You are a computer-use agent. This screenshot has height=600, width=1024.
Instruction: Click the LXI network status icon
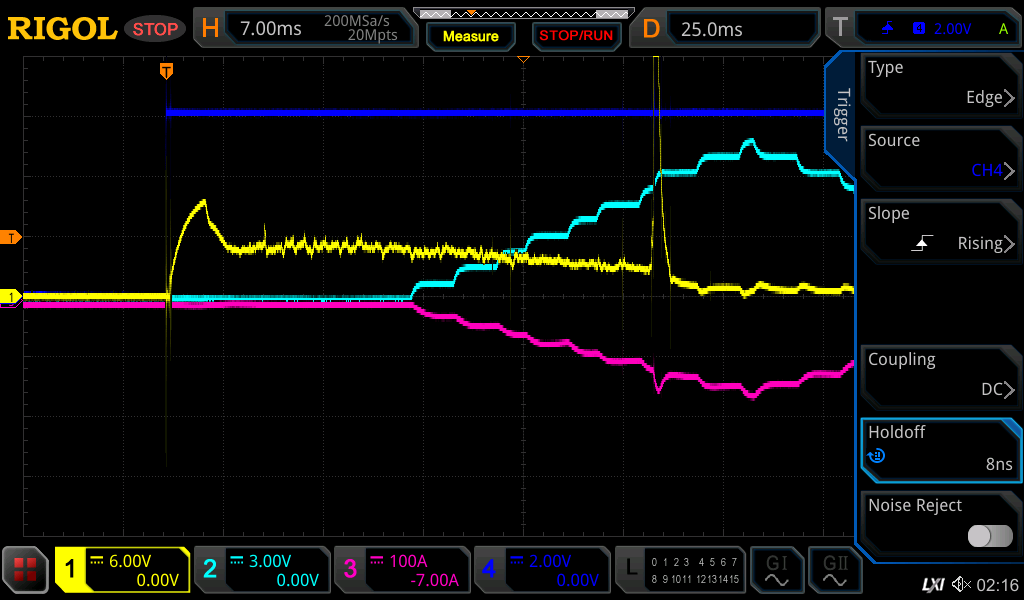932,583
